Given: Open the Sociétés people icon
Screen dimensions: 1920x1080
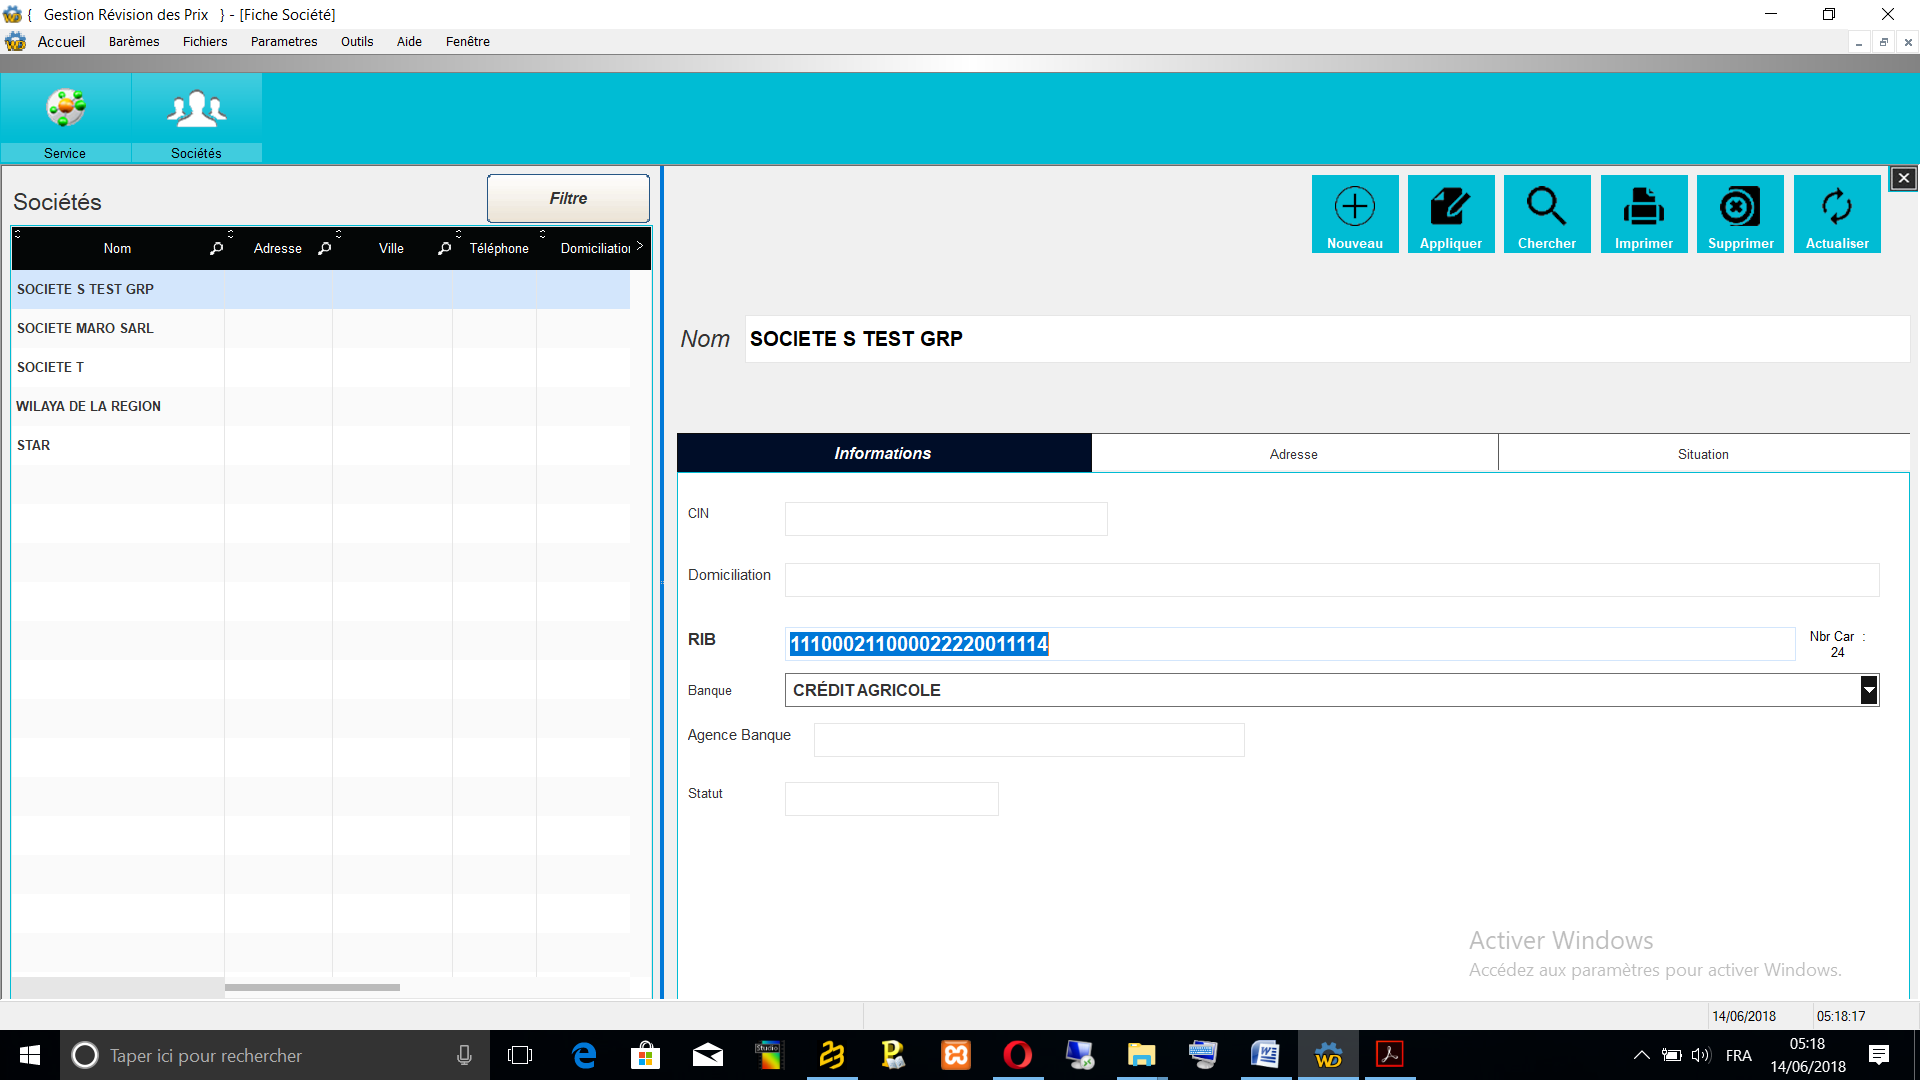Looking at the screenshot, I should point(196,115).
